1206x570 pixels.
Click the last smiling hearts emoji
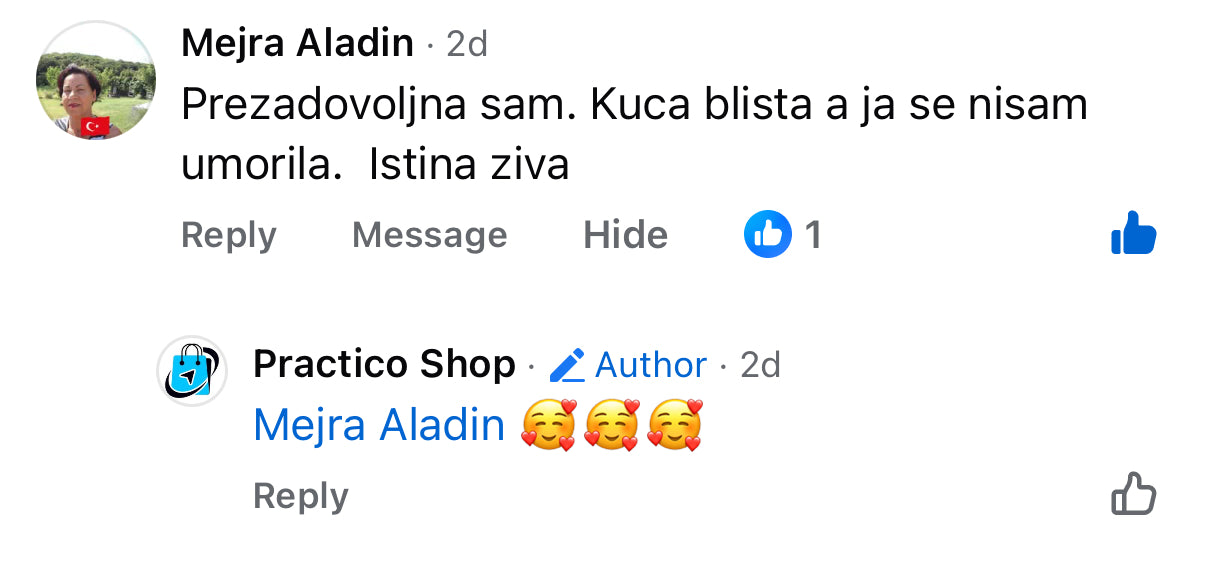[675, 425]
